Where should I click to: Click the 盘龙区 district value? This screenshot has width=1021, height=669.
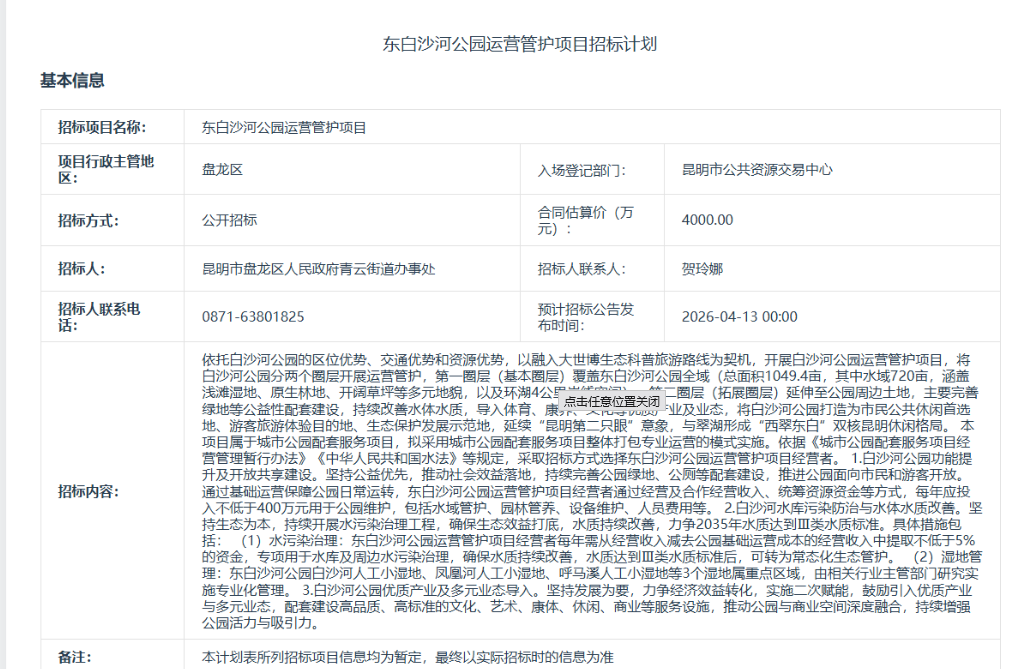pyautogui.click(x=222, y=170)
